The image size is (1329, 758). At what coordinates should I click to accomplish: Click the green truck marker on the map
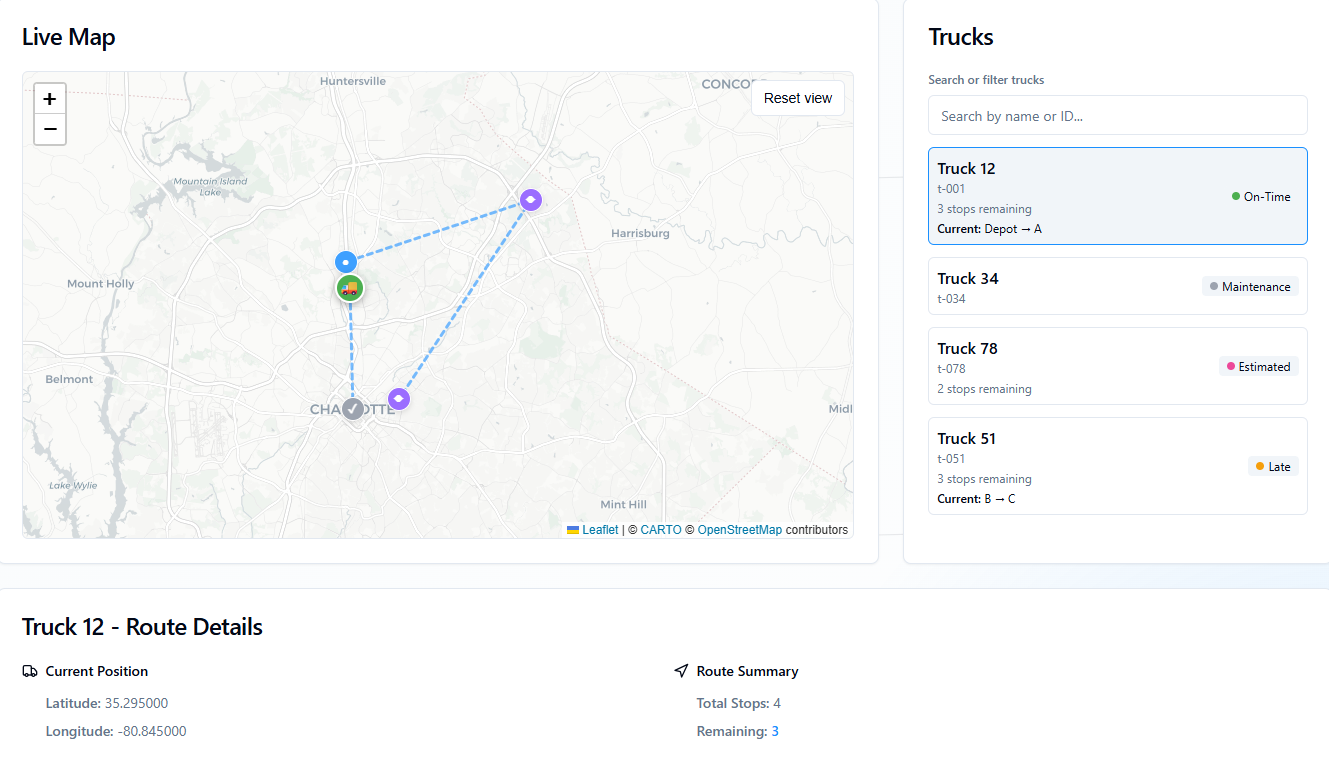349,288
